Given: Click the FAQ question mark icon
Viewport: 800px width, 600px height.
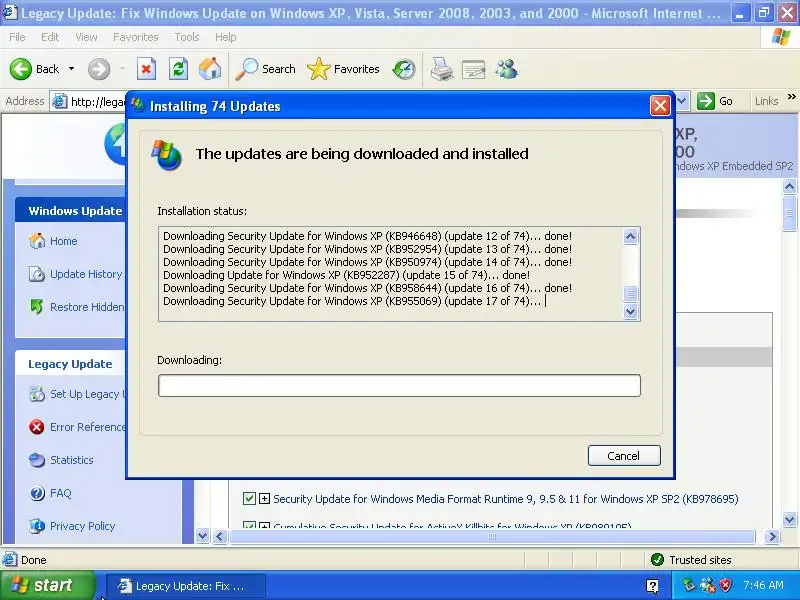Looking at the screenshot, I should click(37, 493).
